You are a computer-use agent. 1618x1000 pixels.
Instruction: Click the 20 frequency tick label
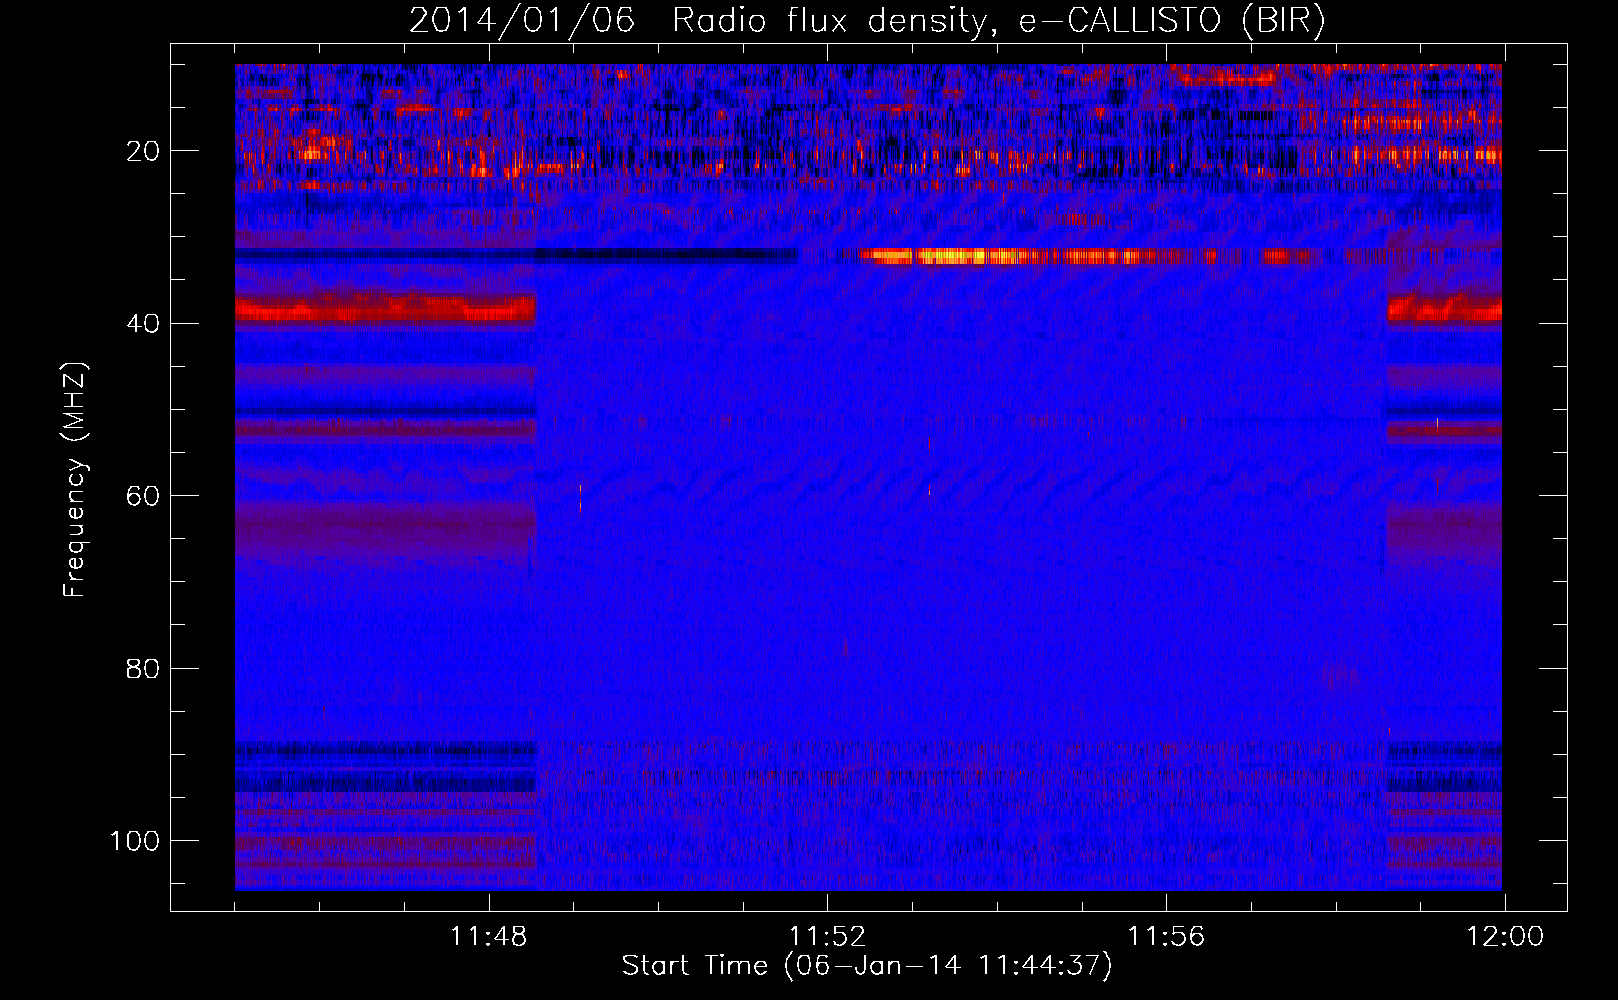[143, 151]
